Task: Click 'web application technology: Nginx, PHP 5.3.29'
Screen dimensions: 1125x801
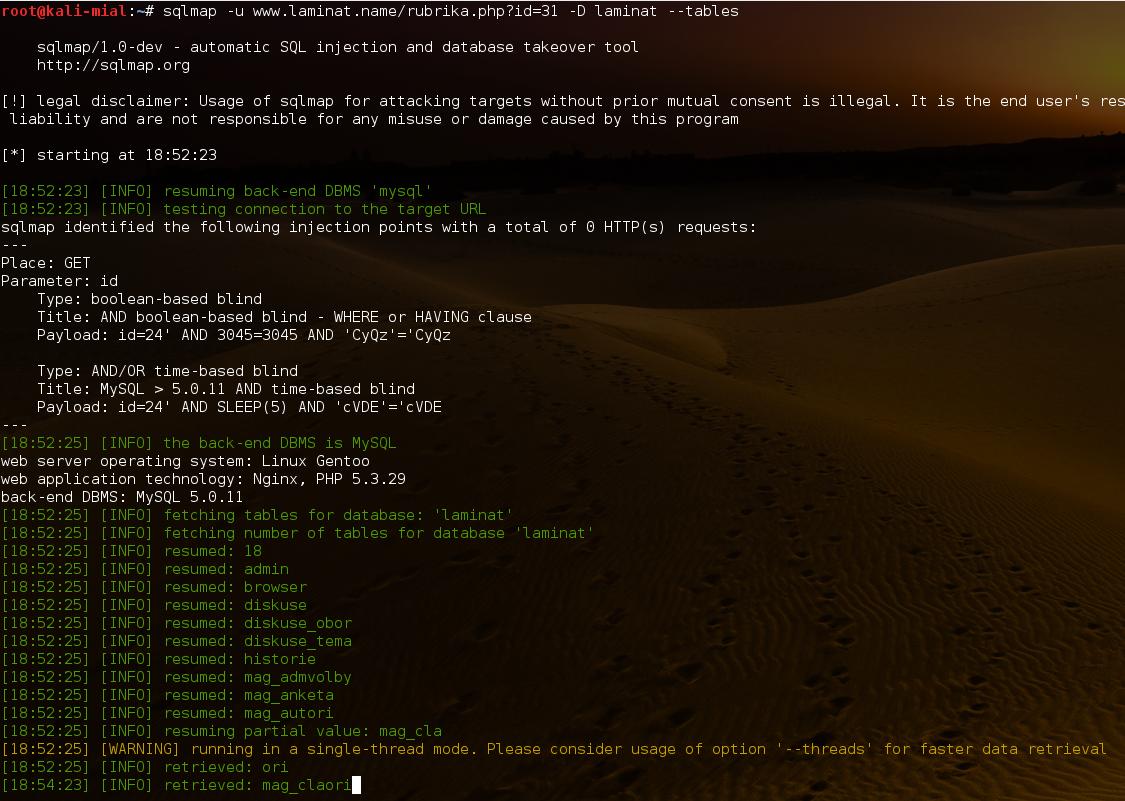Action: click(203, 479)
